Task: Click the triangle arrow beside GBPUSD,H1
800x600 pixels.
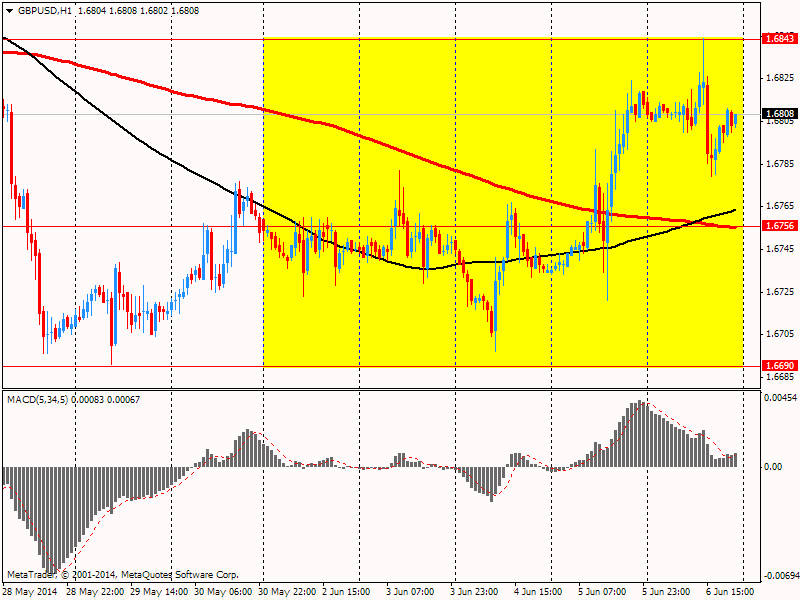Action: point(10,11)
